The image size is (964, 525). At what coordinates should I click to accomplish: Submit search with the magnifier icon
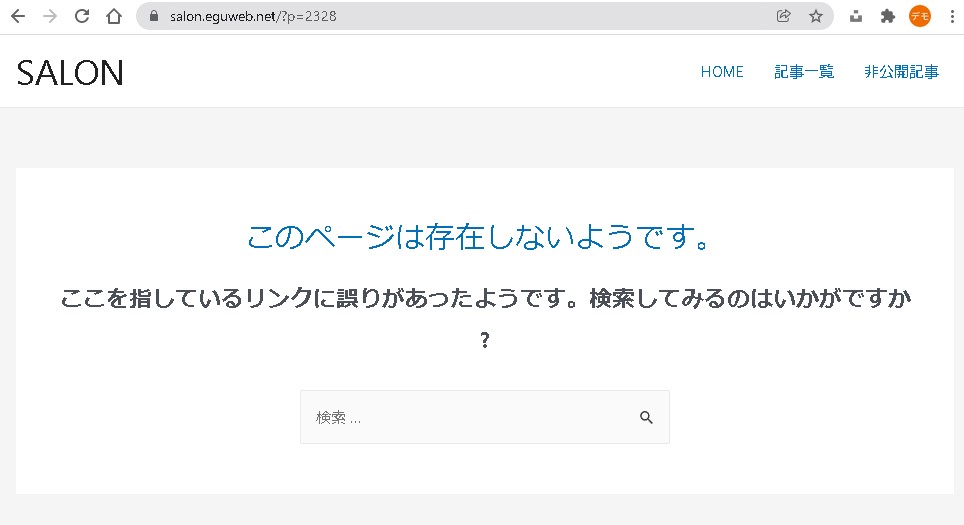[646, 418]
